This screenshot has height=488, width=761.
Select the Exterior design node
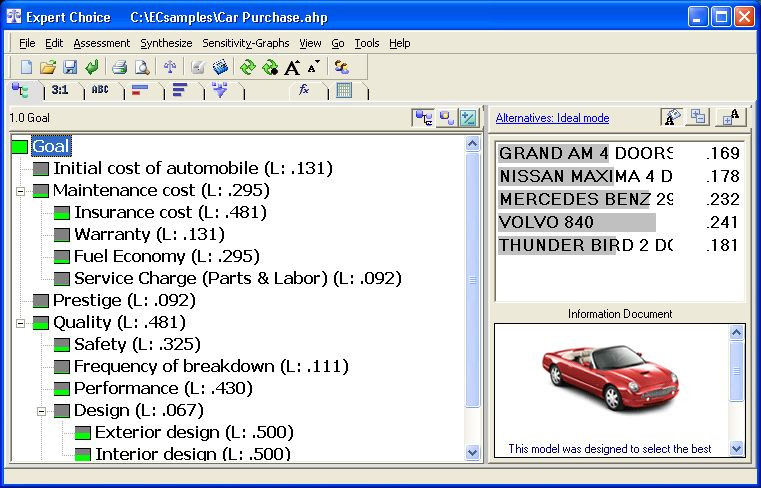coord(194,432)
